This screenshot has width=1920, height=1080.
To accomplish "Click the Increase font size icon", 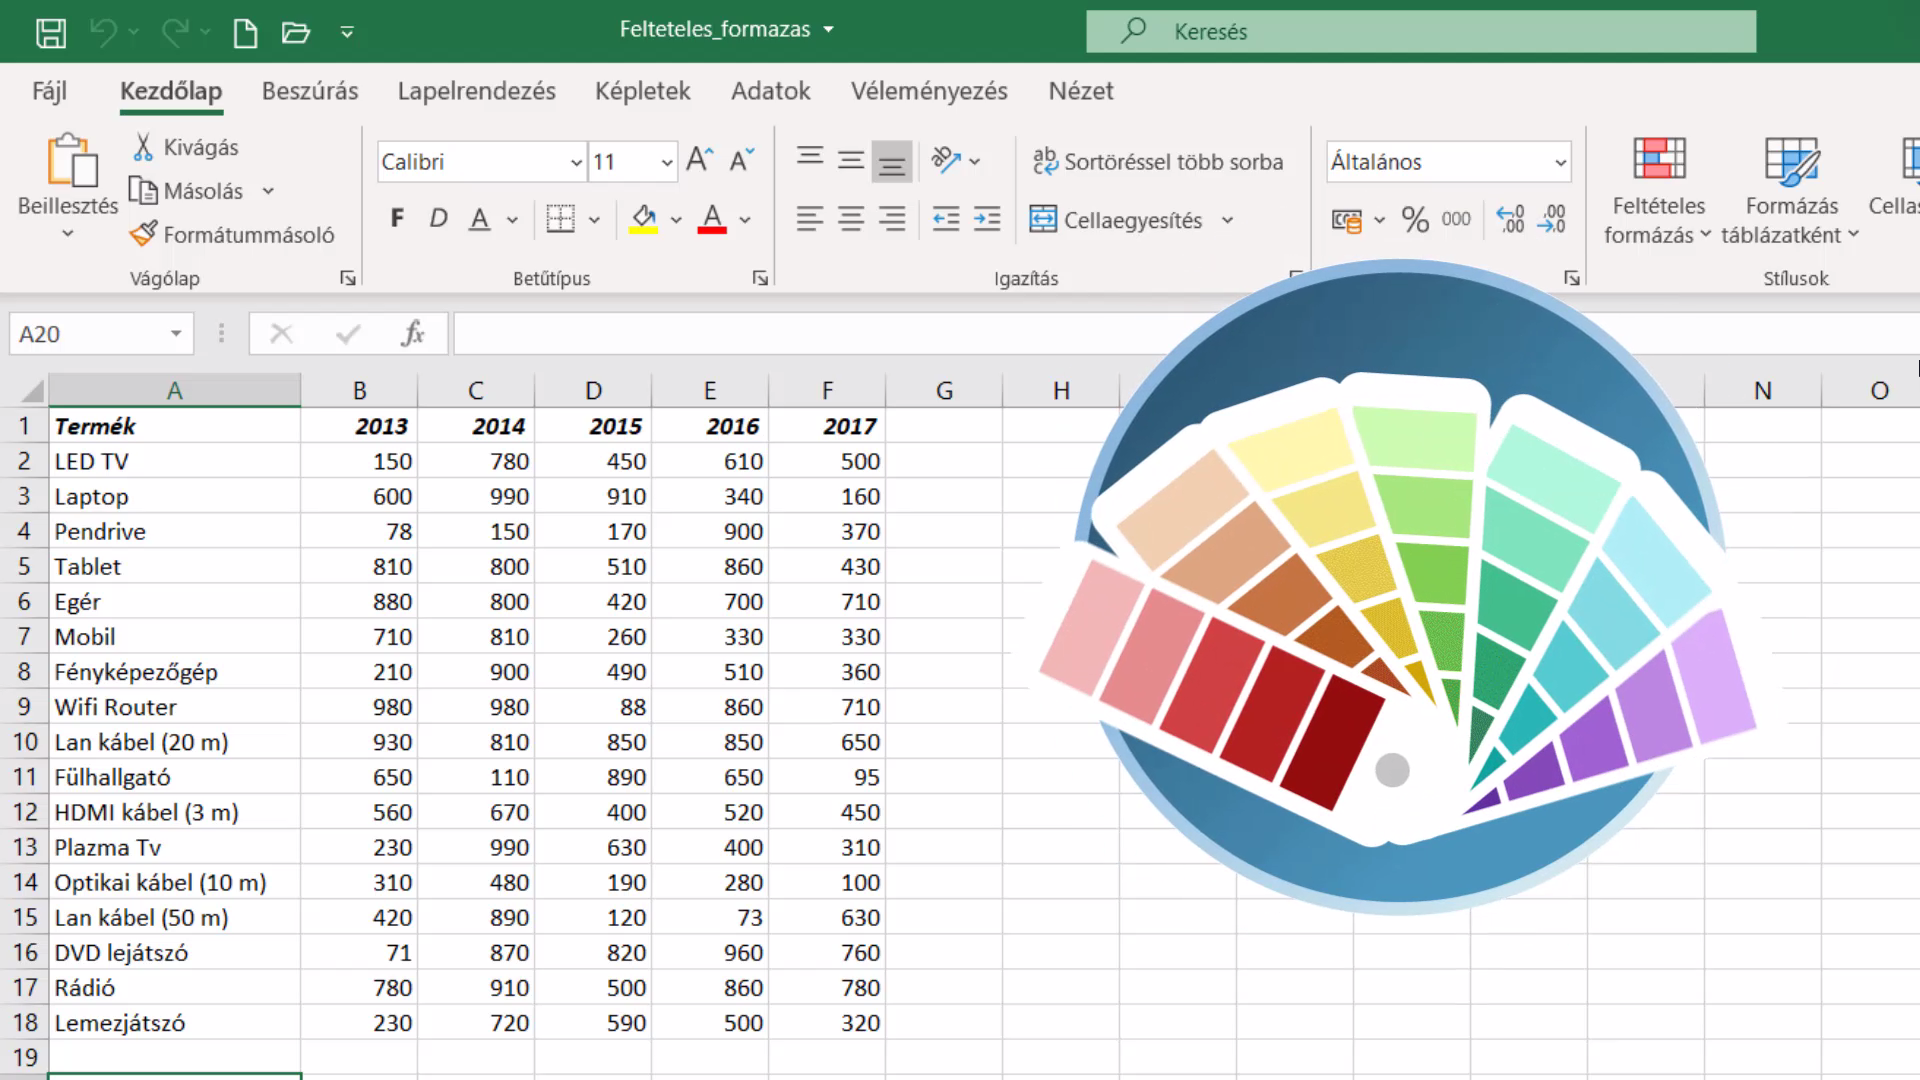I will coord(699,161).
